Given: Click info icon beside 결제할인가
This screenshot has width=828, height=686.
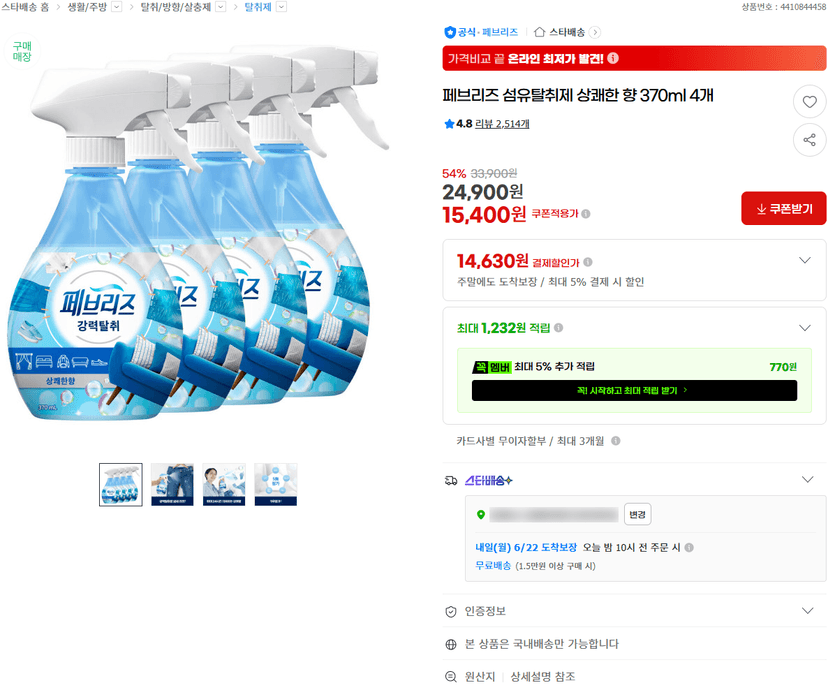Looking at the screenshot, I should point(588,262).
